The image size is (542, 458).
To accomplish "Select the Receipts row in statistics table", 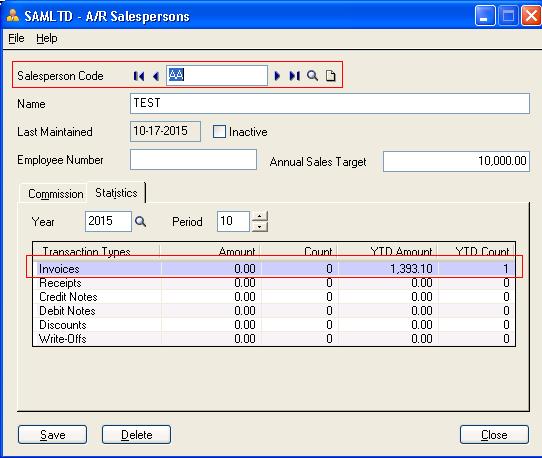I will [x=274, y=283].
